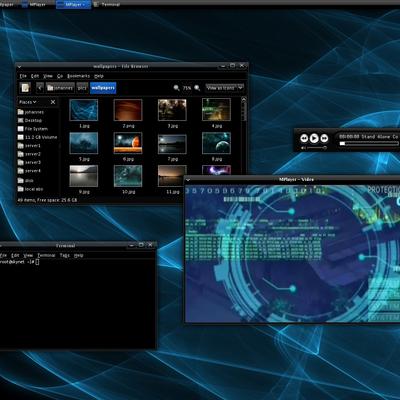Select the pics path bar button
Screen dimensions: 400x400
(82, 88)
